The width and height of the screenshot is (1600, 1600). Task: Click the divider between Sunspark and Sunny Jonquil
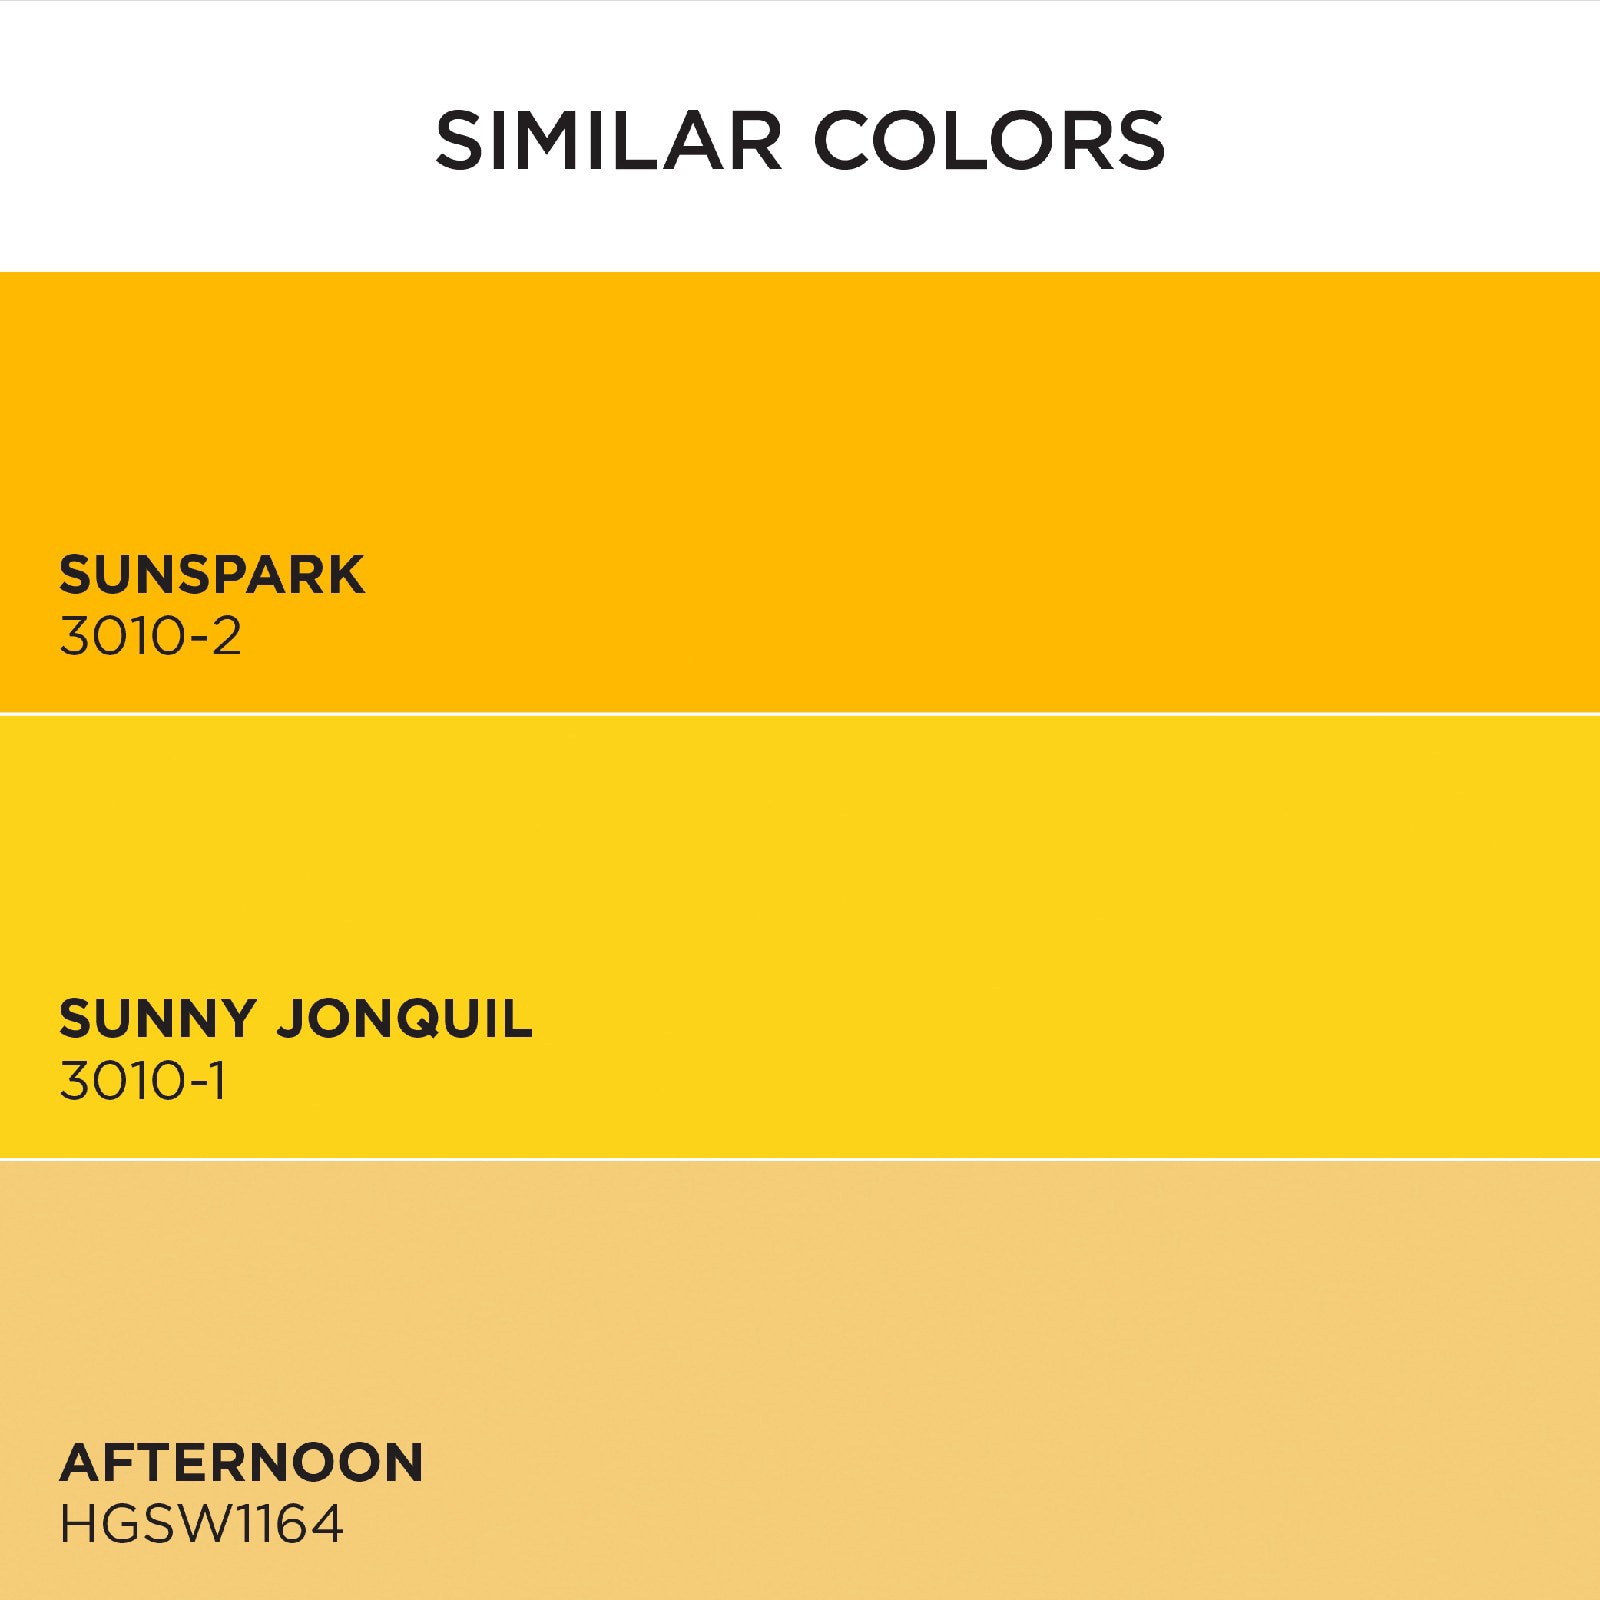click(x=800, y=714)
